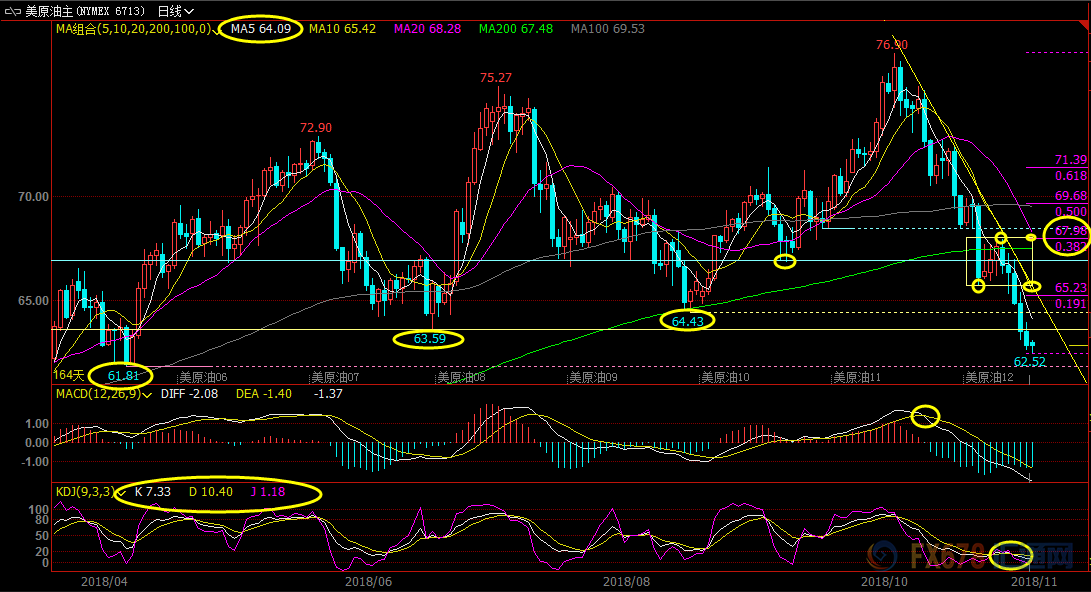Click the MA10 65.42 value
1091x592 pixels.
click(342, 29)
